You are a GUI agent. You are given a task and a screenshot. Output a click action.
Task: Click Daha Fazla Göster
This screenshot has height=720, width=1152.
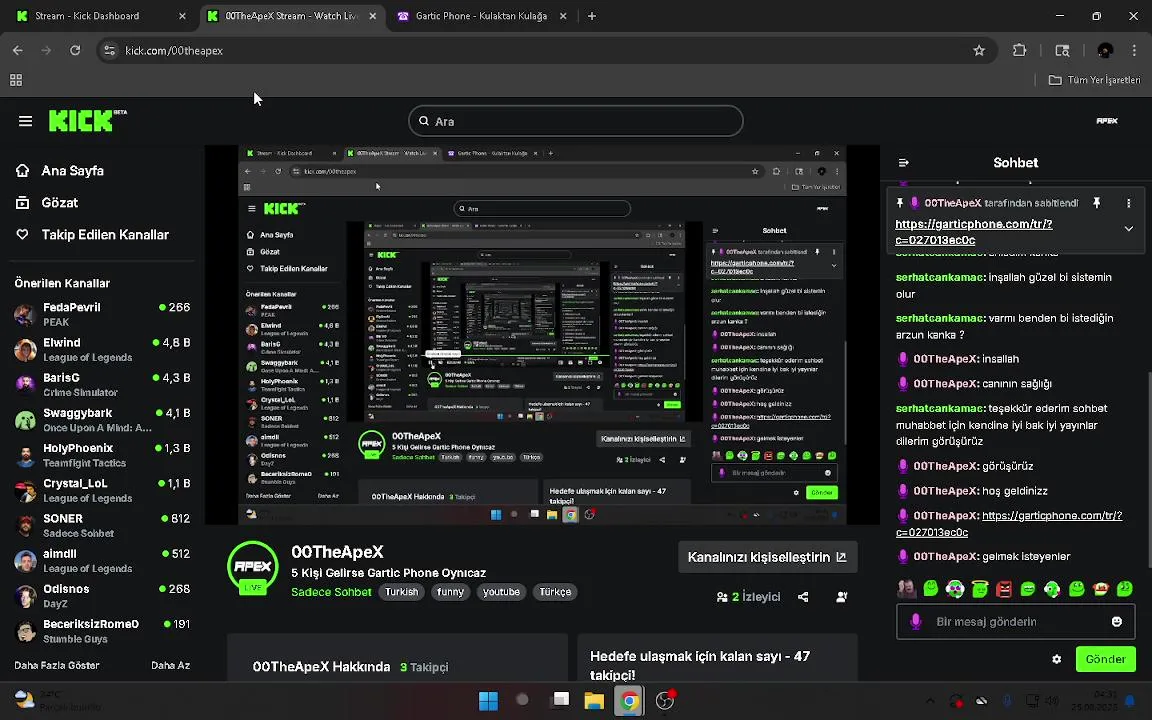(57, 666)
